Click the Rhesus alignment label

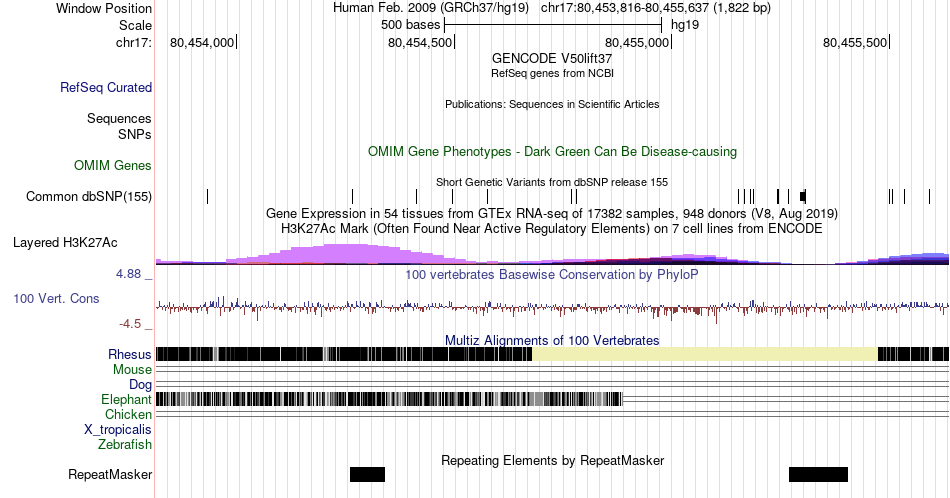[x=130, y=354]
